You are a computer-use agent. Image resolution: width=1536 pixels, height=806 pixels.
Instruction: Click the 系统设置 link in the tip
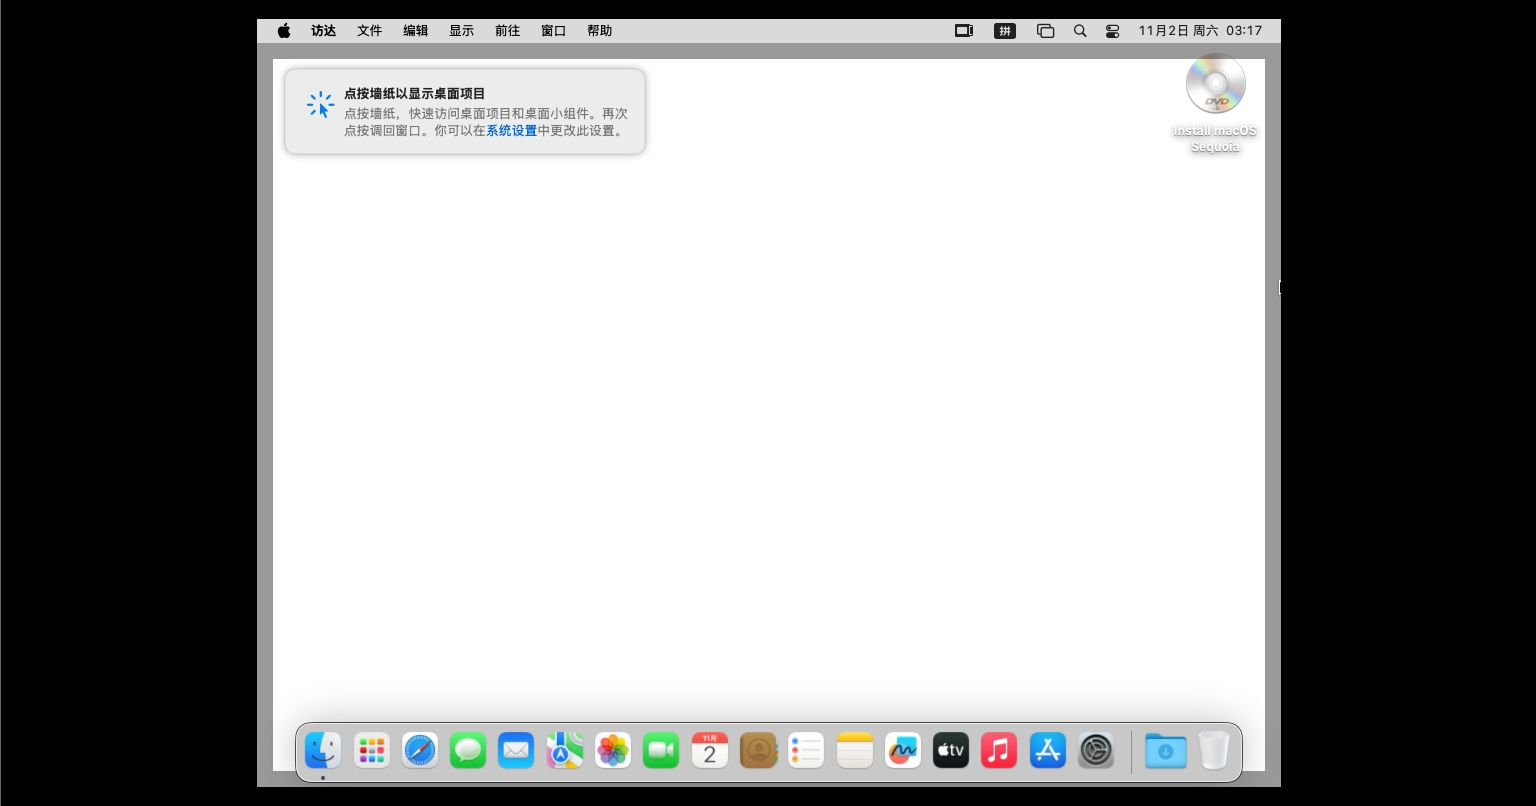point(512,130)
